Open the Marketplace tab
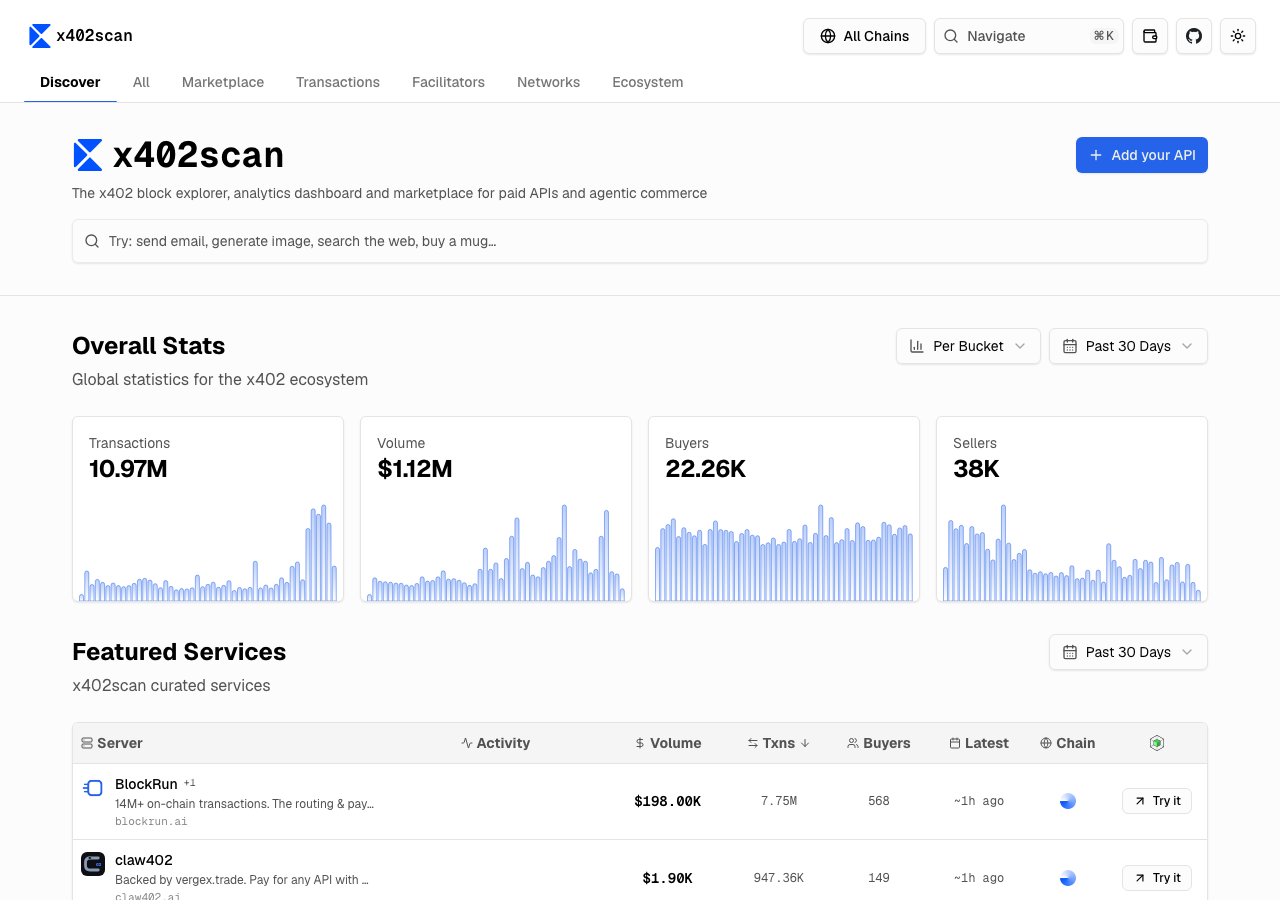 tap(223, 82)
